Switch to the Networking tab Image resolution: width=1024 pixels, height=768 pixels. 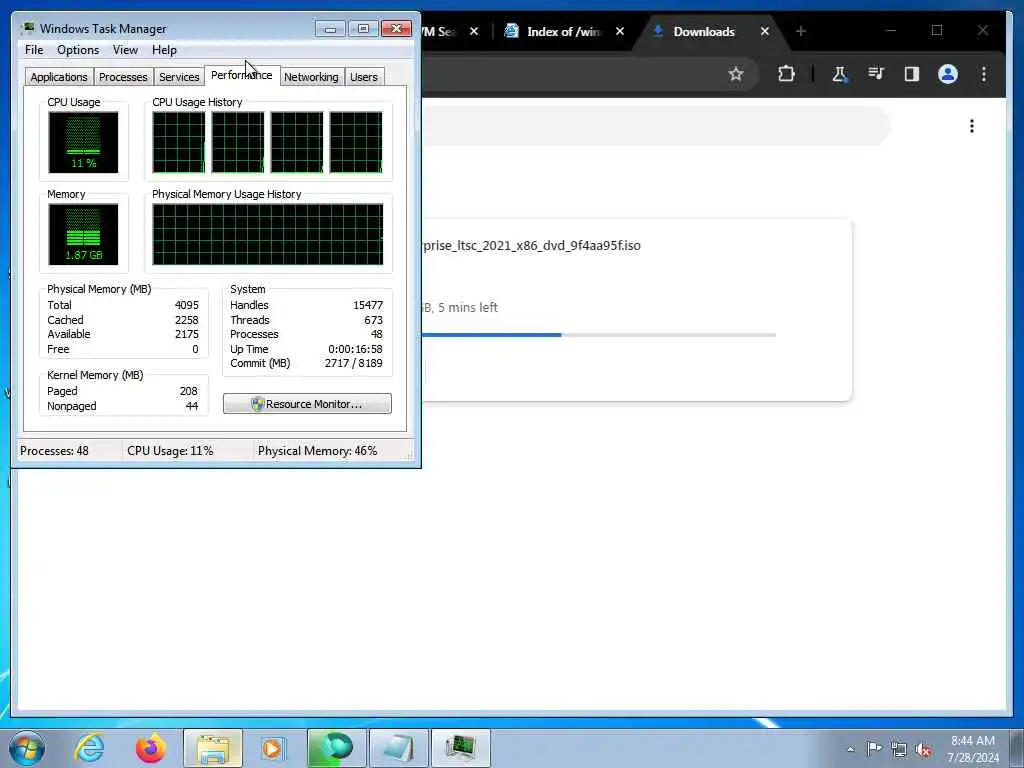pos(311,77)
